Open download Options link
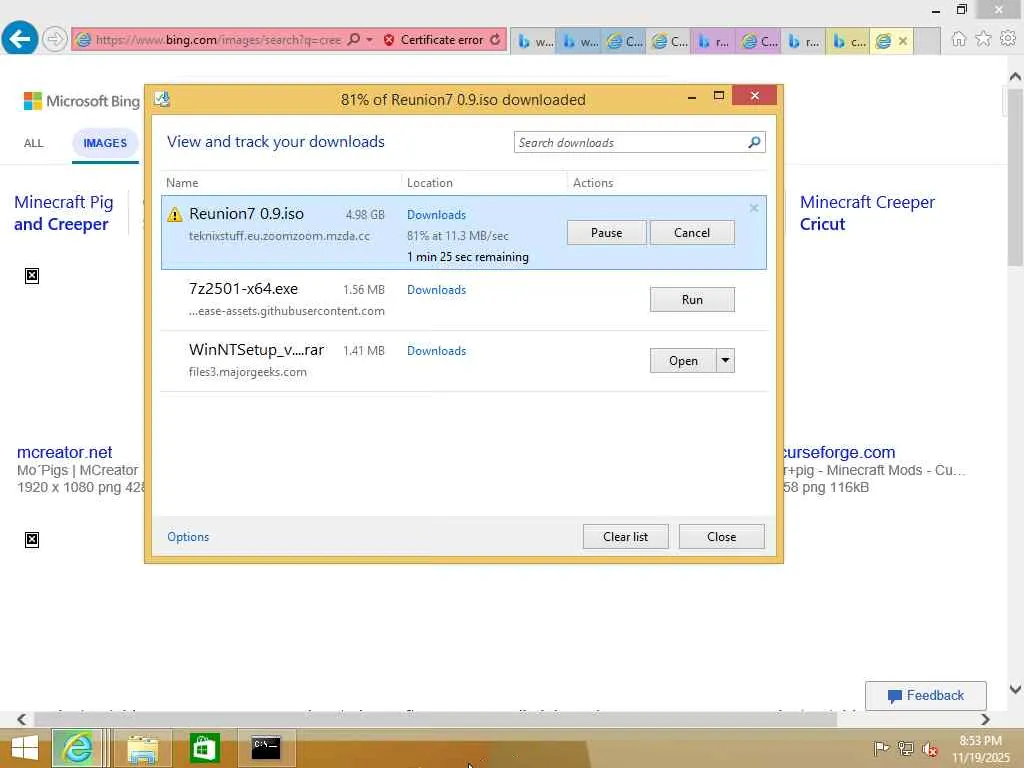Image resolution: width=1024 pixels, height=768 pixels. click(188, 537)
